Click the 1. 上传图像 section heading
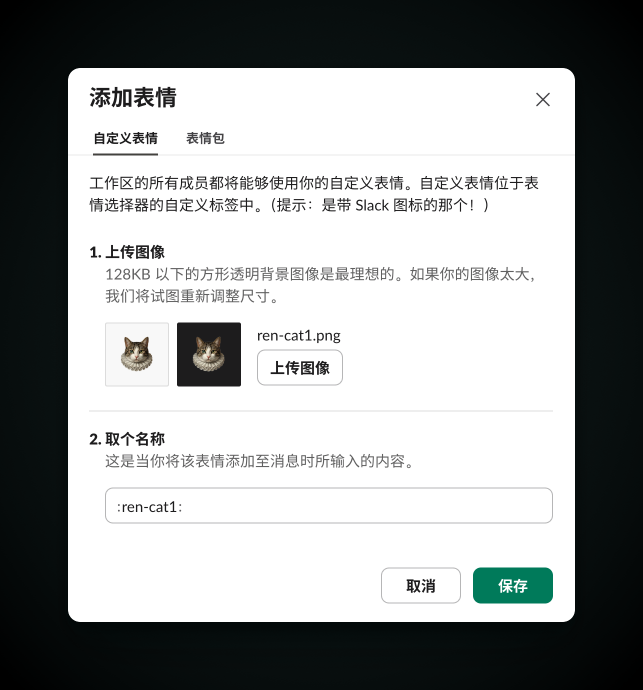Screen dimensions: 643x690 [x=127, y=252]
